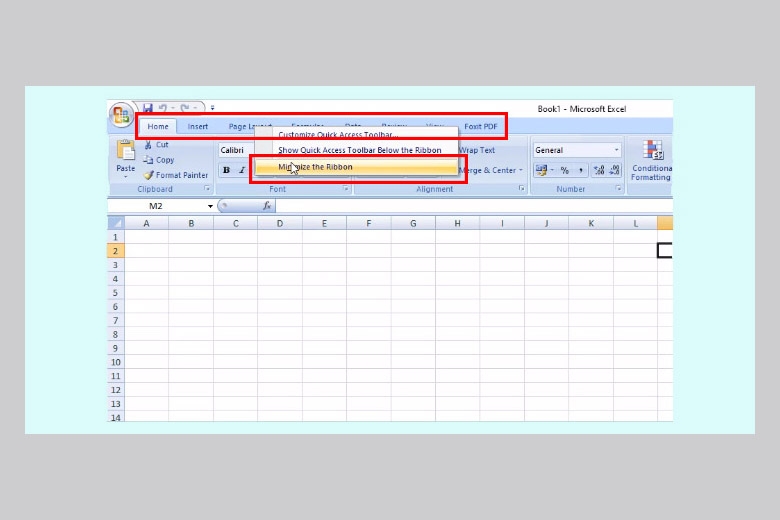Click cell F9 in the worksheet
This screenshot has height=520, width=780.
[x=369, y=348]
